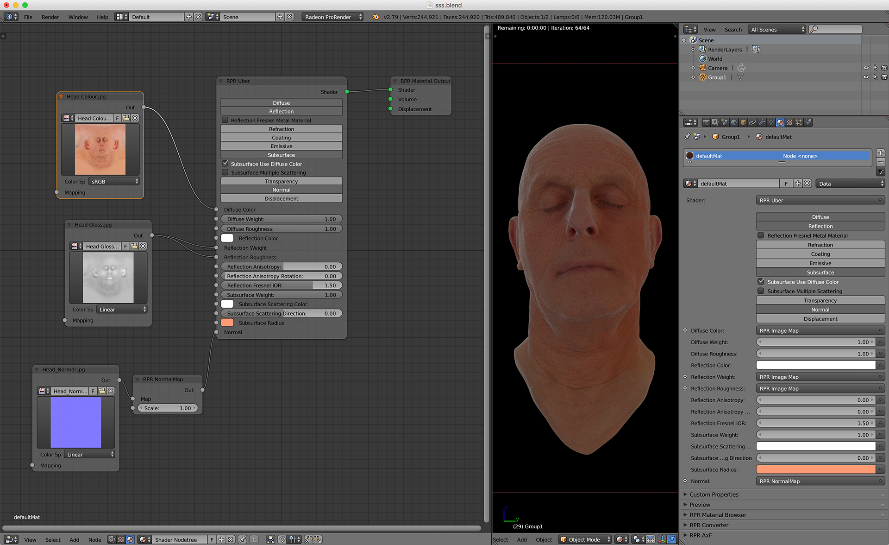889x545 pixels.
Task: Click the pin icon in Properties breadcrumb
Action: coord(688,137)
